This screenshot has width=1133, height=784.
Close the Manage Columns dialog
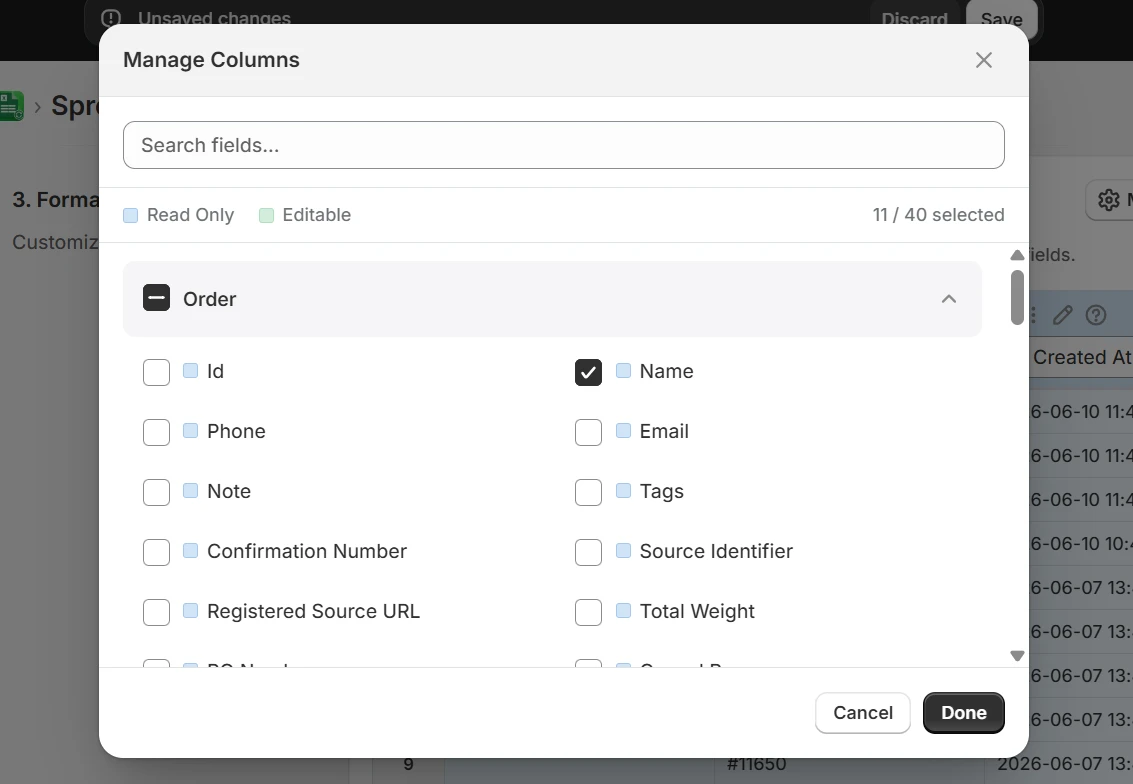pyautogui.click(x=983, y=60)
